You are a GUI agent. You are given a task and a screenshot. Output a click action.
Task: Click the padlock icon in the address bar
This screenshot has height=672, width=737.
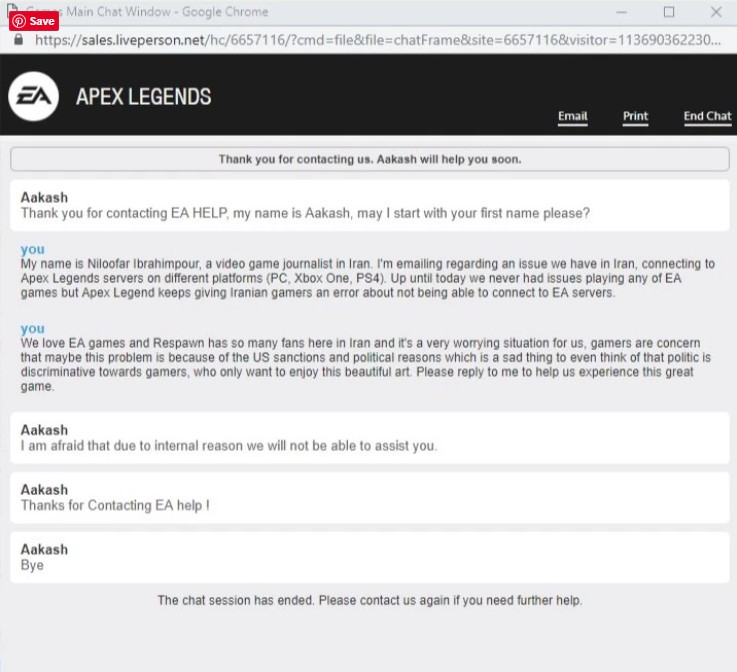(x=18, y=39)
